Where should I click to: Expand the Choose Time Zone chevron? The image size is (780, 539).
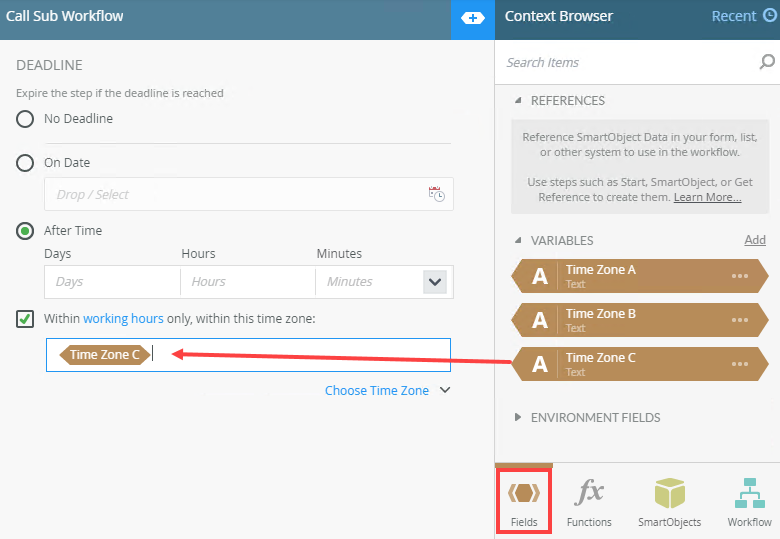point(446,391)
